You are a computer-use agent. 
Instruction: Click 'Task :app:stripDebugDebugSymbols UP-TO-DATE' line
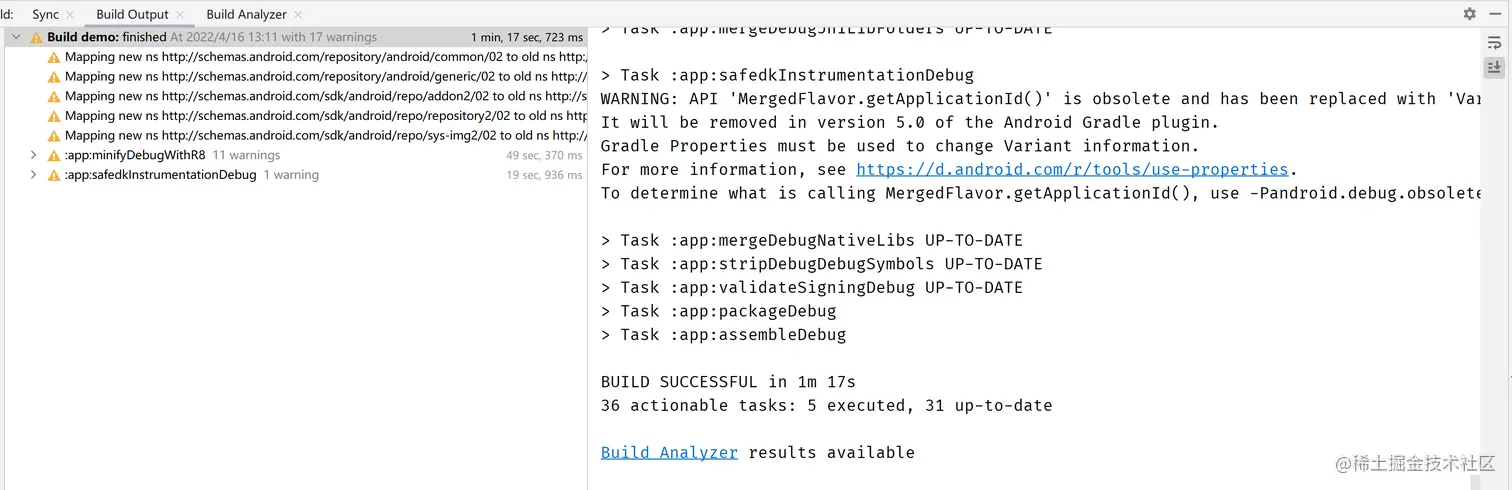[x=821, y=264]
